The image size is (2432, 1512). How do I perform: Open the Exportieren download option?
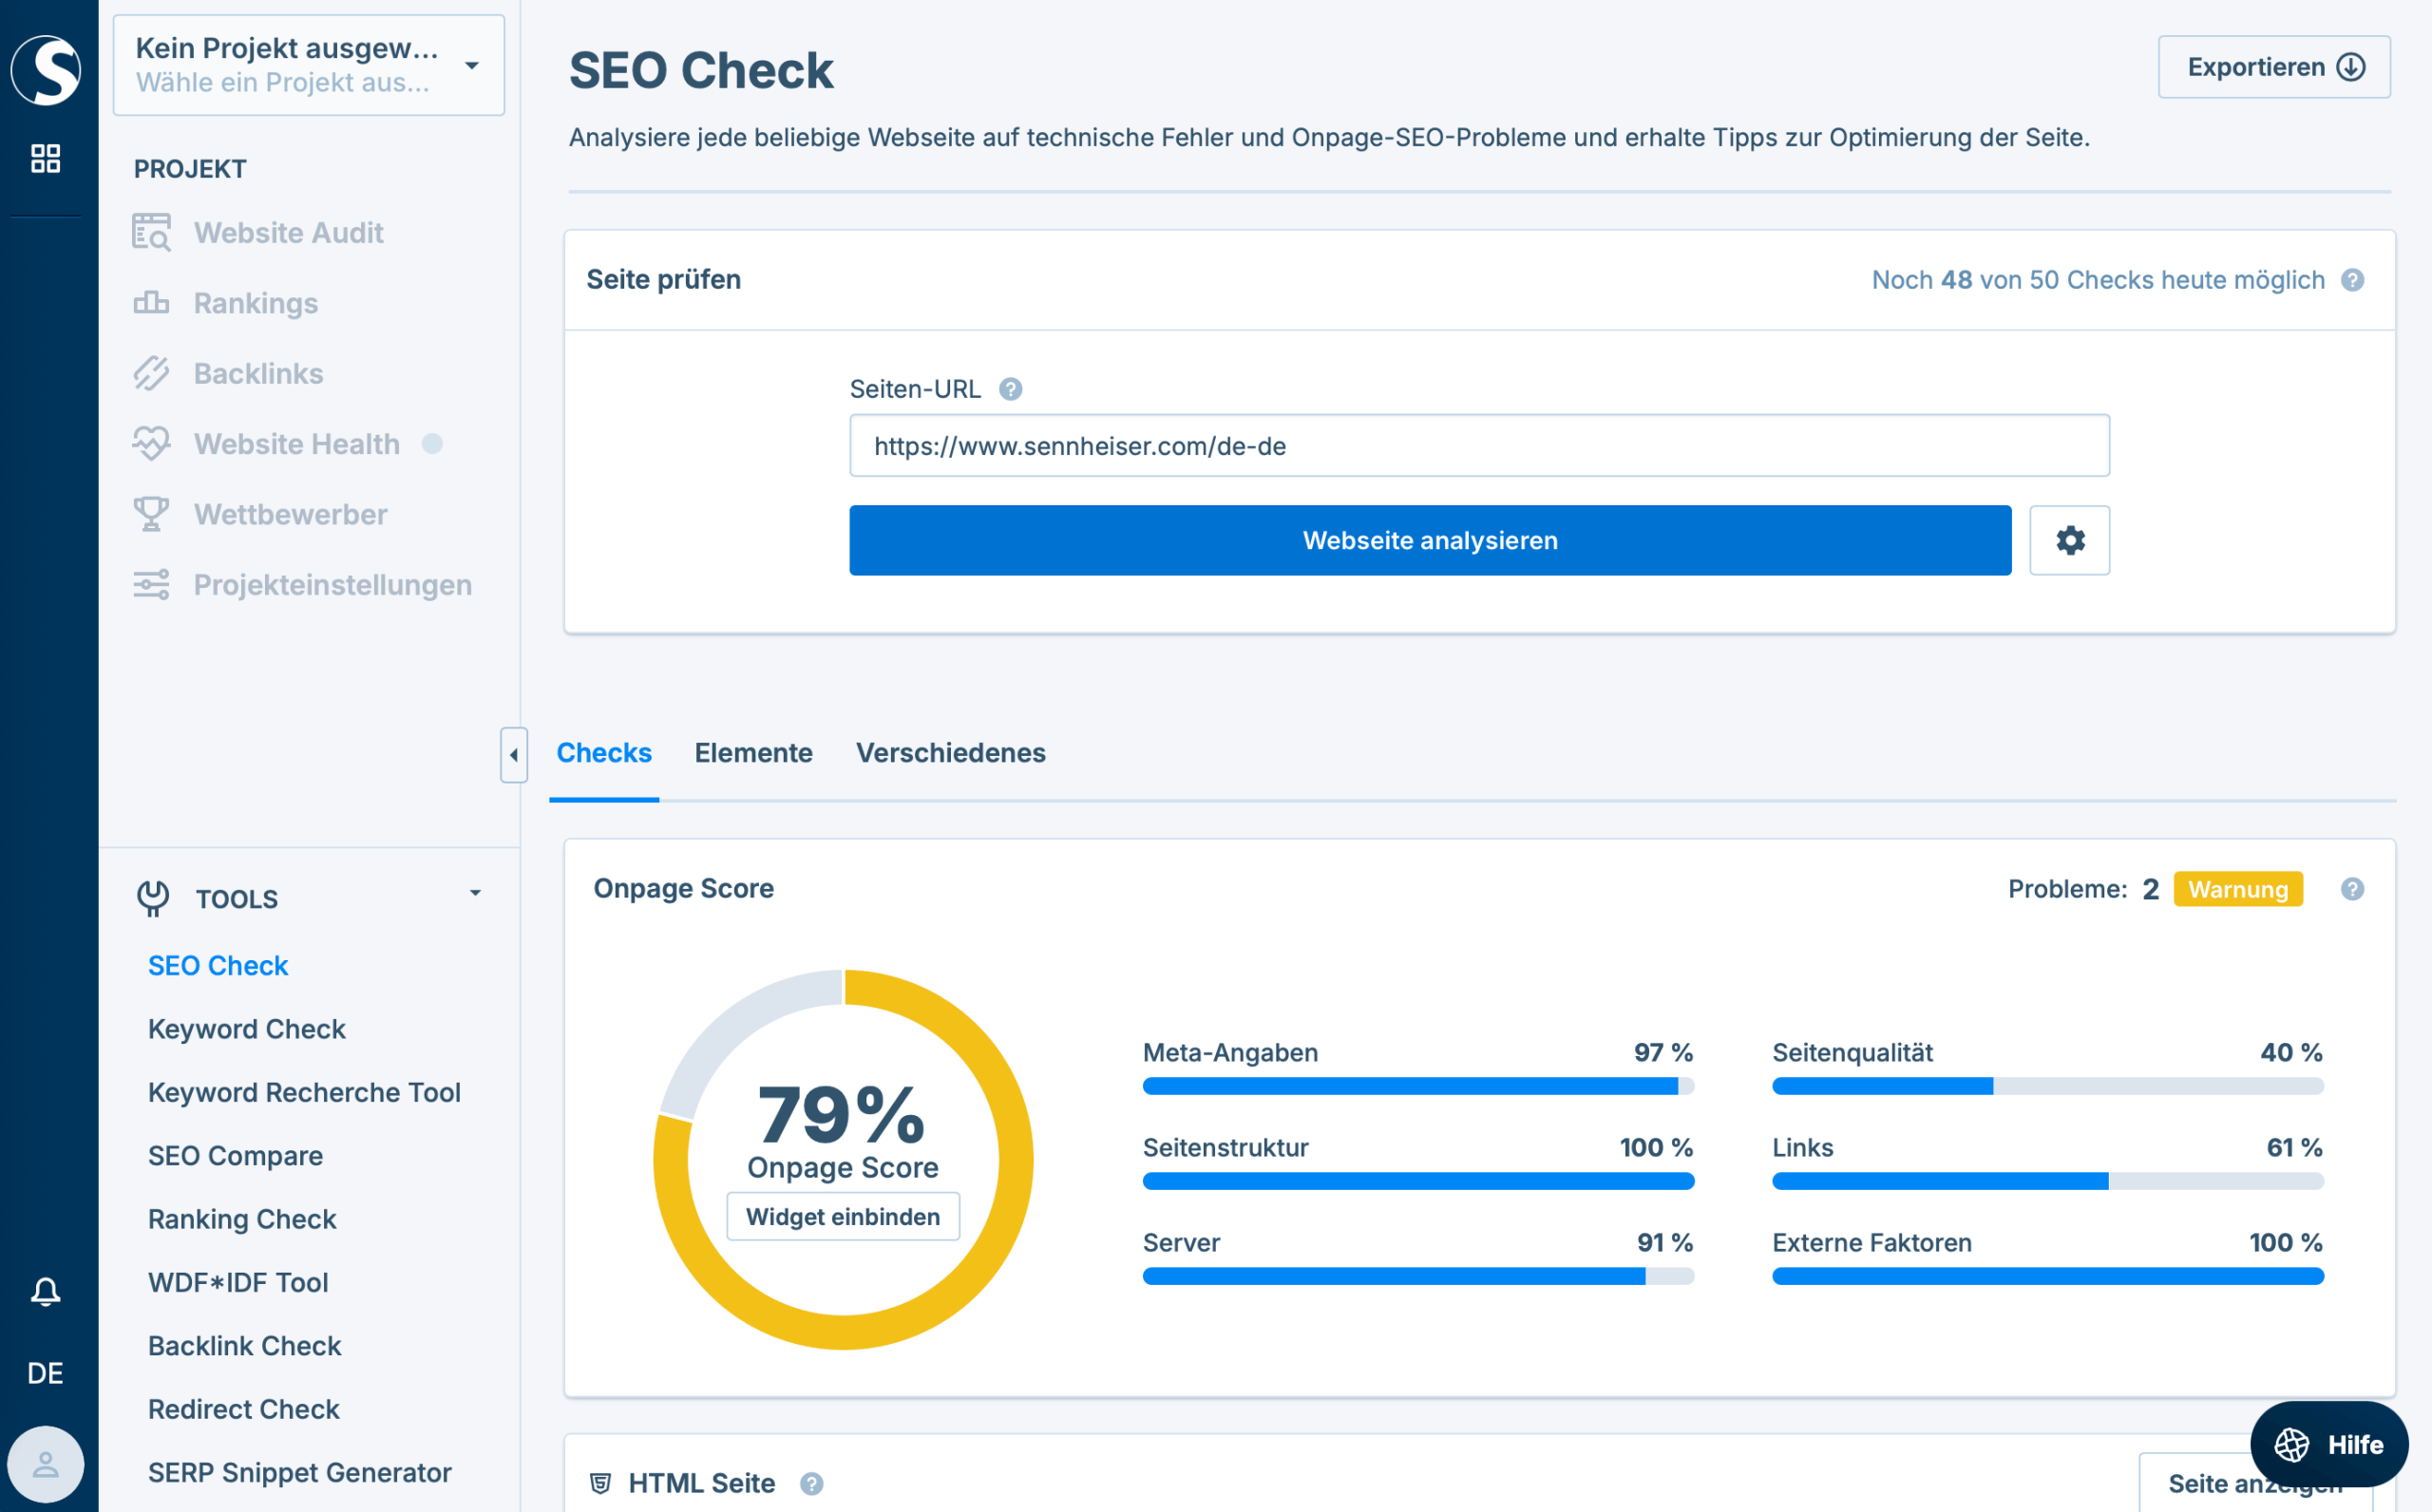point(2273,66)
